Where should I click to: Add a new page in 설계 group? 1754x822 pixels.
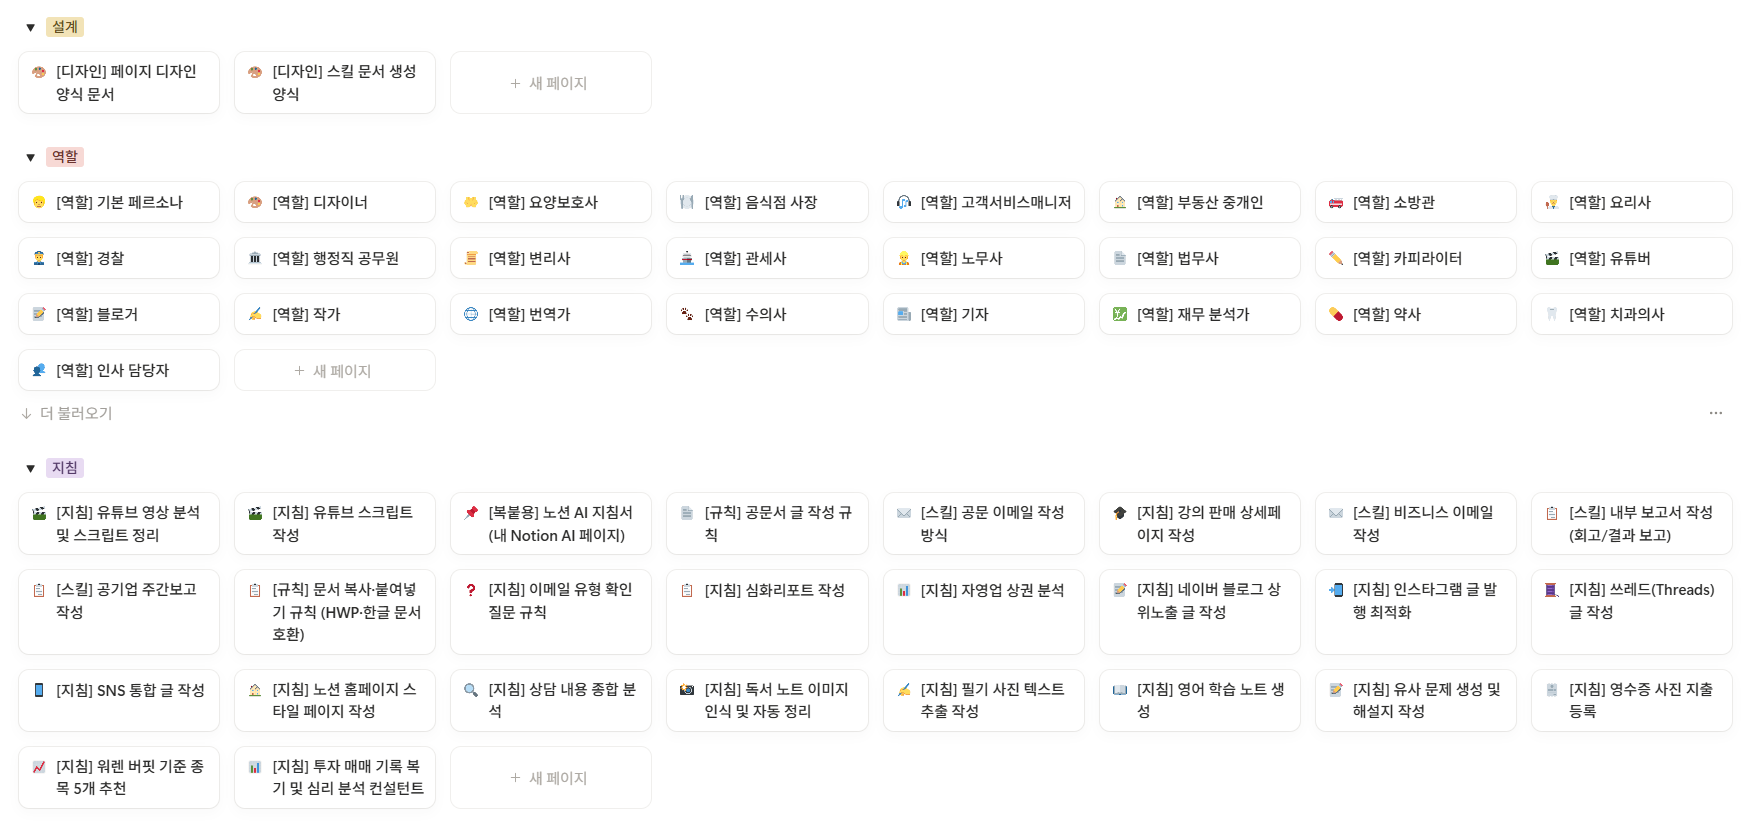pyautogui.click(x=550, y=83)
